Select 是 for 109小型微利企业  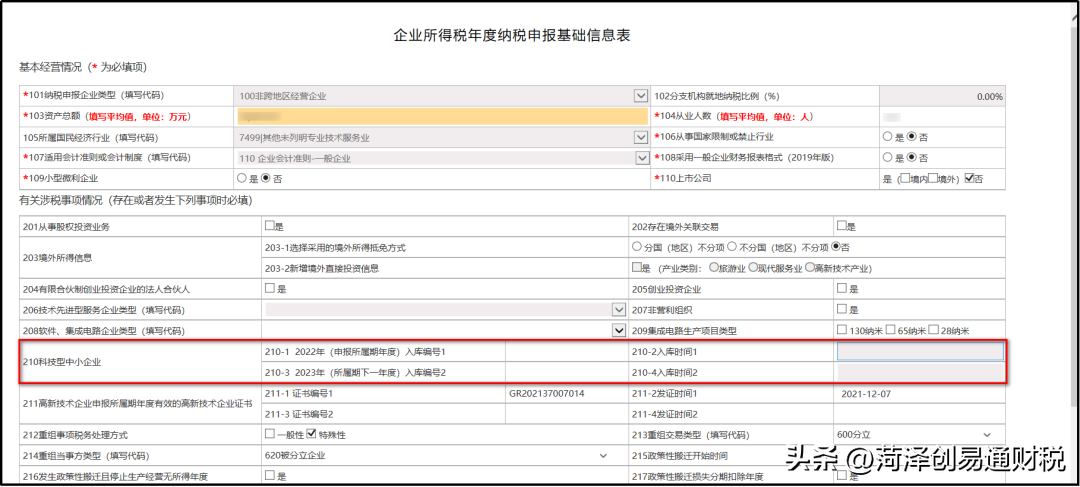pyautogui.click(x=242, y=178)
